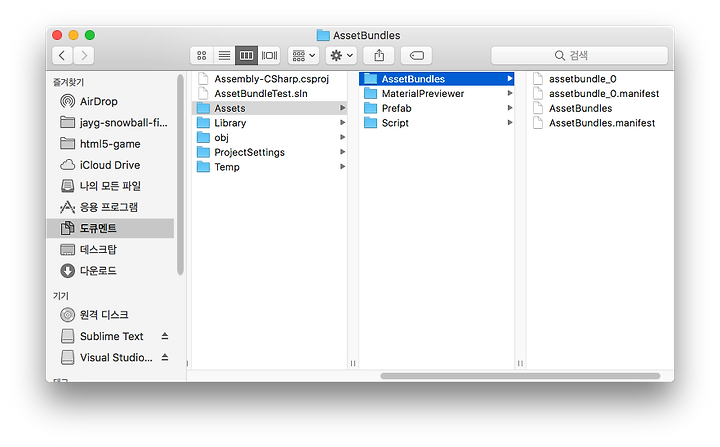Open AirDrop in the sidebar

[110, 101]
